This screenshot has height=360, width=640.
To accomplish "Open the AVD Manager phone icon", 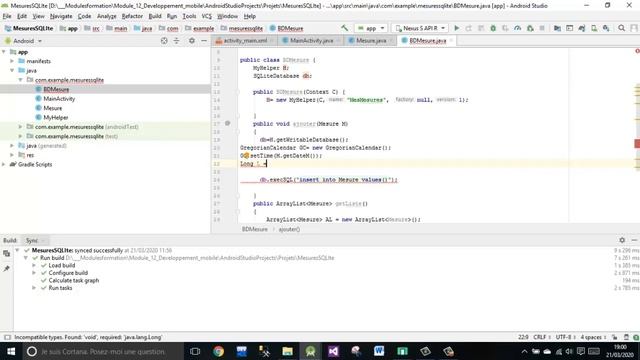I will pyautogui.click(x=594, y=28).
